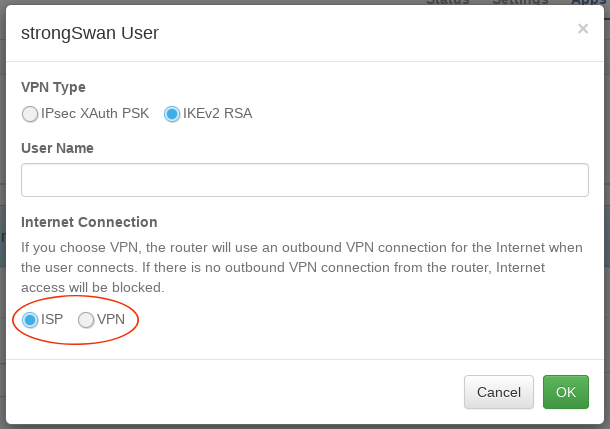Click the Internet Connection heading
This screenshot has height=429, width=610.
coord(89,222)
